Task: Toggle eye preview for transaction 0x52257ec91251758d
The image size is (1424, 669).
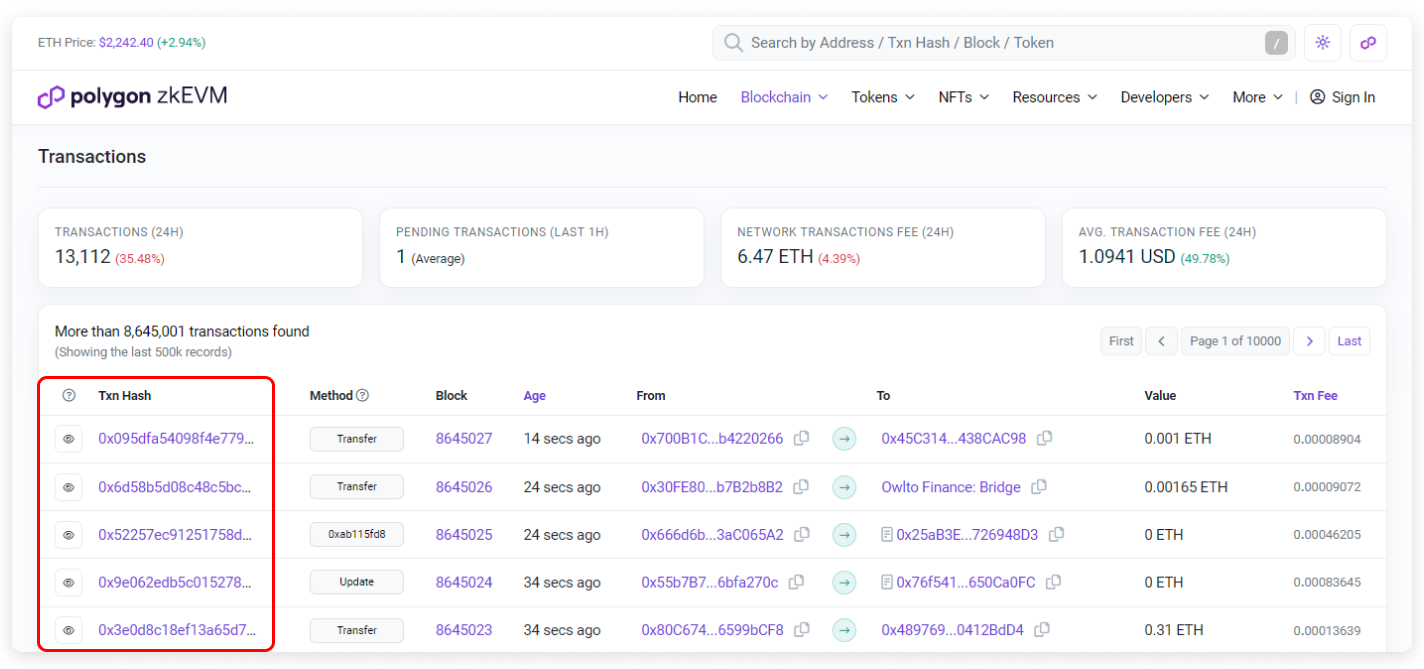Action: pyautogui.click(x=69, y=535)
